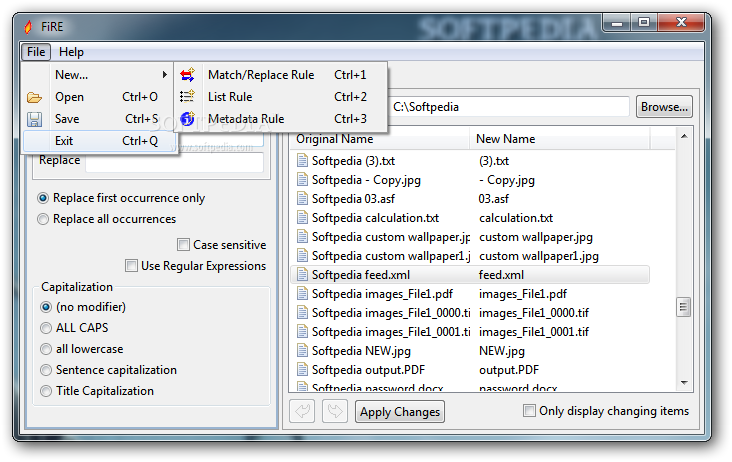Open the Help menu
Screen dimensions: 732x462
tap(71, 52)
